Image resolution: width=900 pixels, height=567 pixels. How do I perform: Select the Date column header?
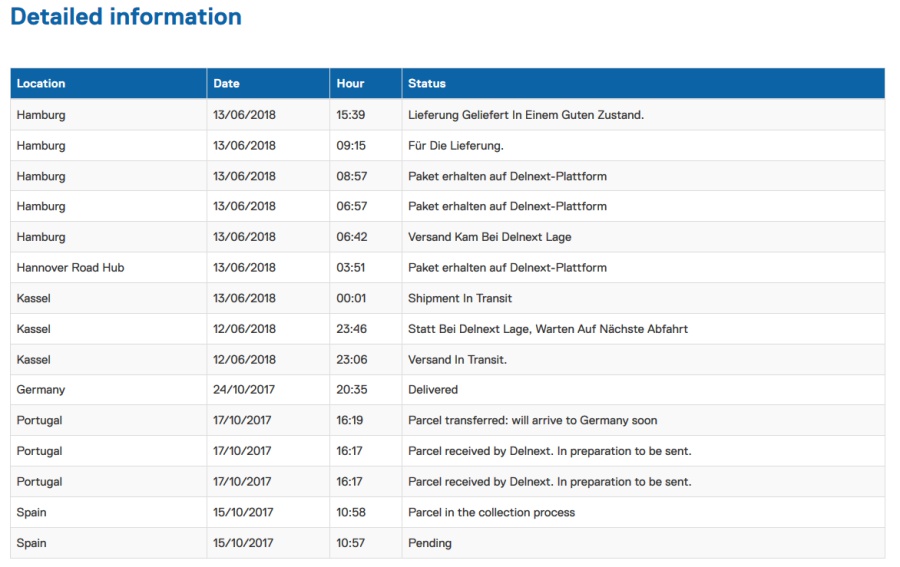click(x=227, y=84)
